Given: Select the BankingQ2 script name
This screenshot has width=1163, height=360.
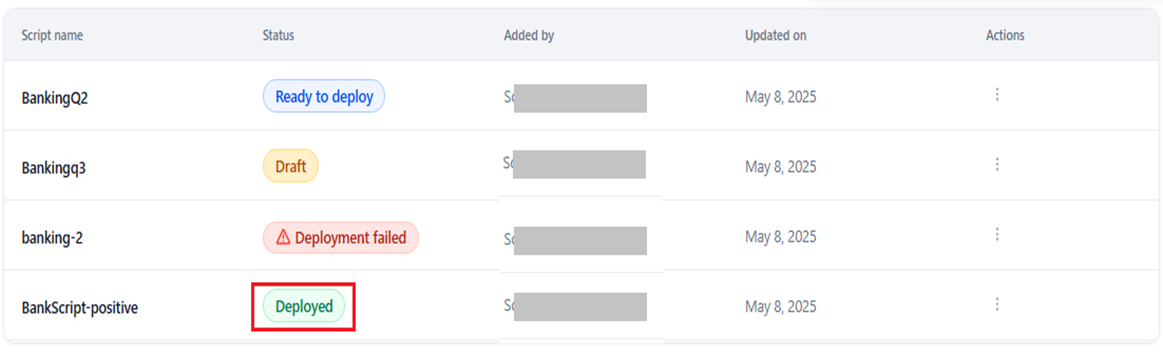Looking at the screenshot, I should click(55, 98).
